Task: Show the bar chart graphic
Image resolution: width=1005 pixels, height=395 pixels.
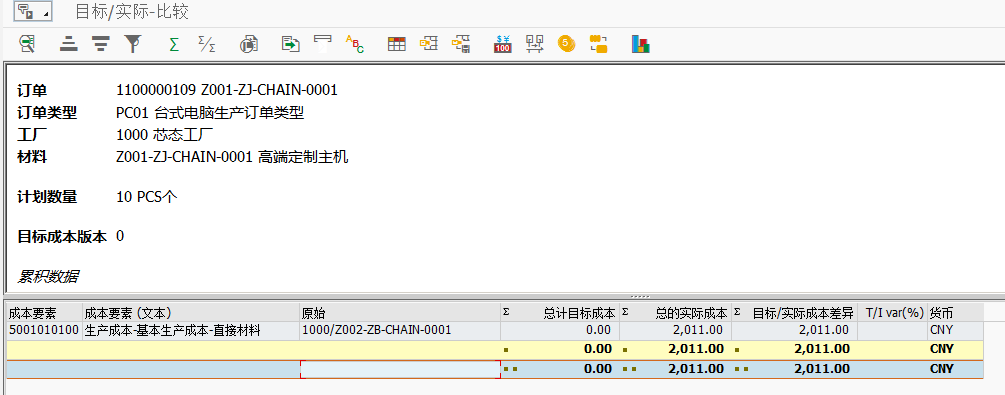Action: coord(640,44)
